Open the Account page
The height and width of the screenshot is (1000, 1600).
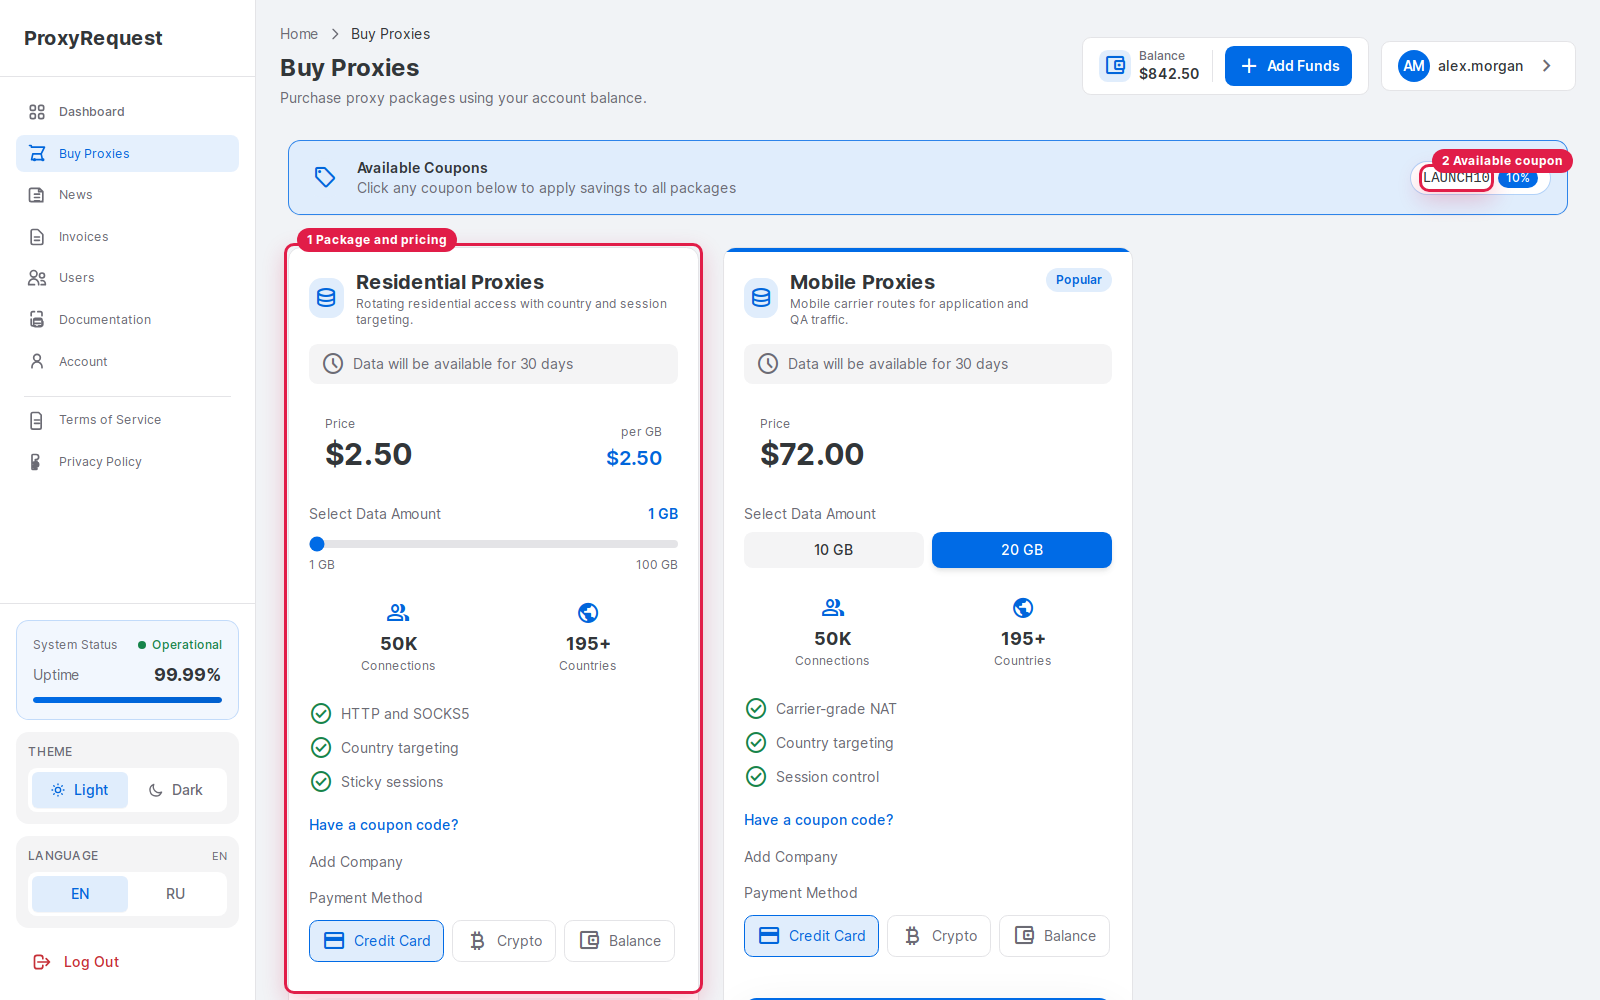[127, 362]
